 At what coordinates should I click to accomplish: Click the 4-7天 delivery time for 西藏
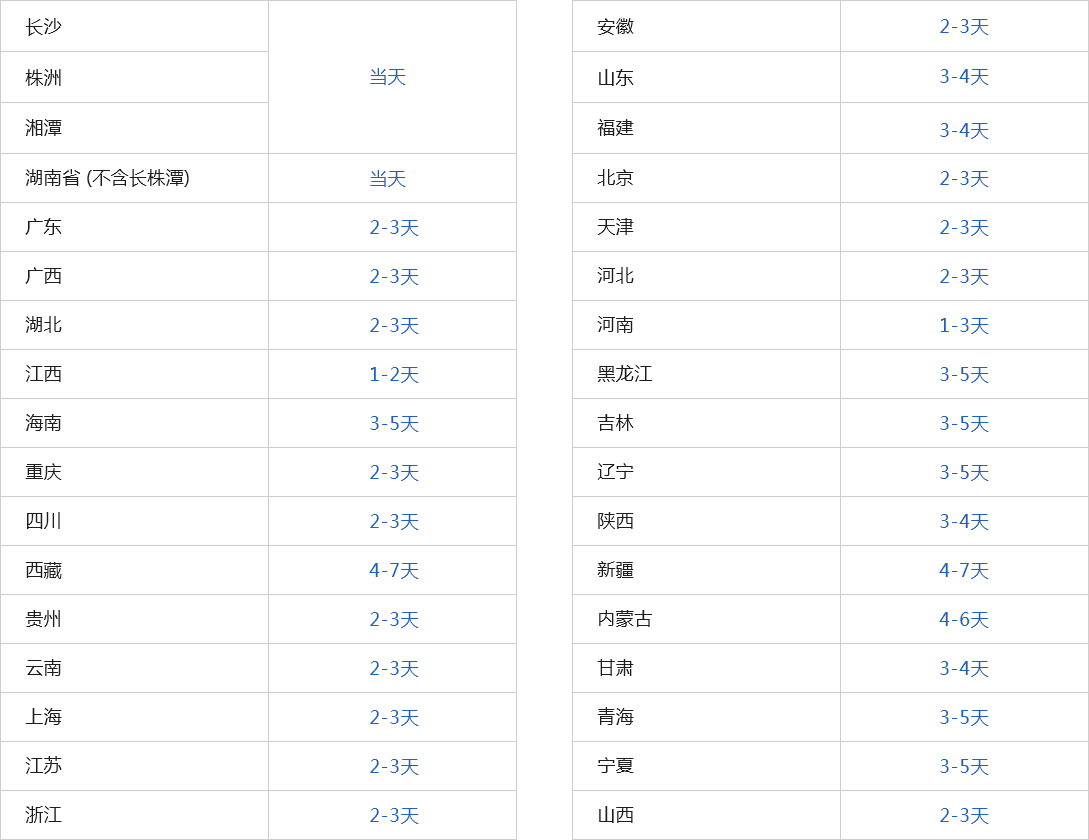point(394,571)
